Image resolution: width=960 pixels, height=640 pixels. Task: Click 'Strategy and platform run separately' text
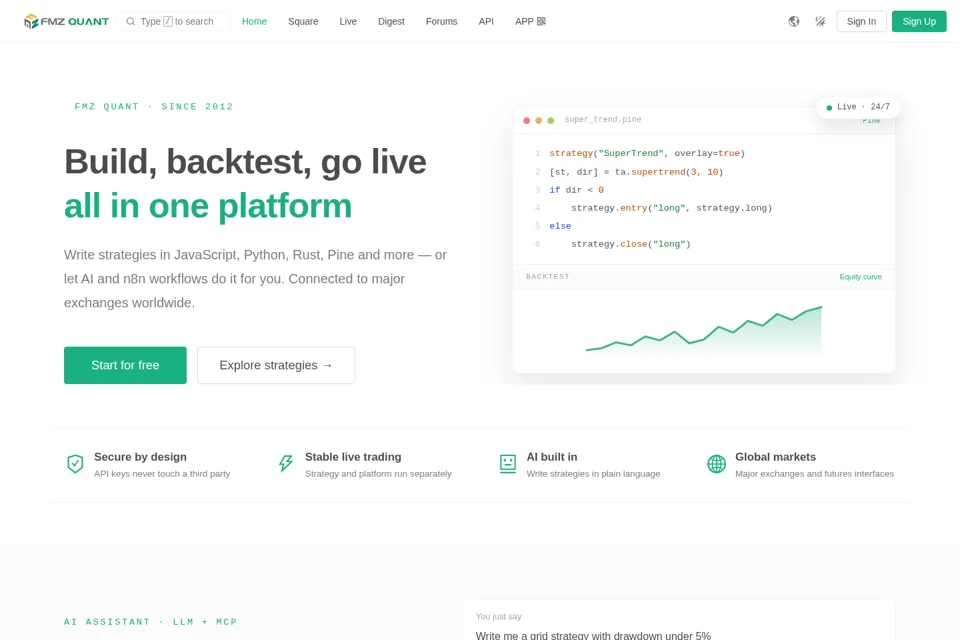click(x=378, y=474)
